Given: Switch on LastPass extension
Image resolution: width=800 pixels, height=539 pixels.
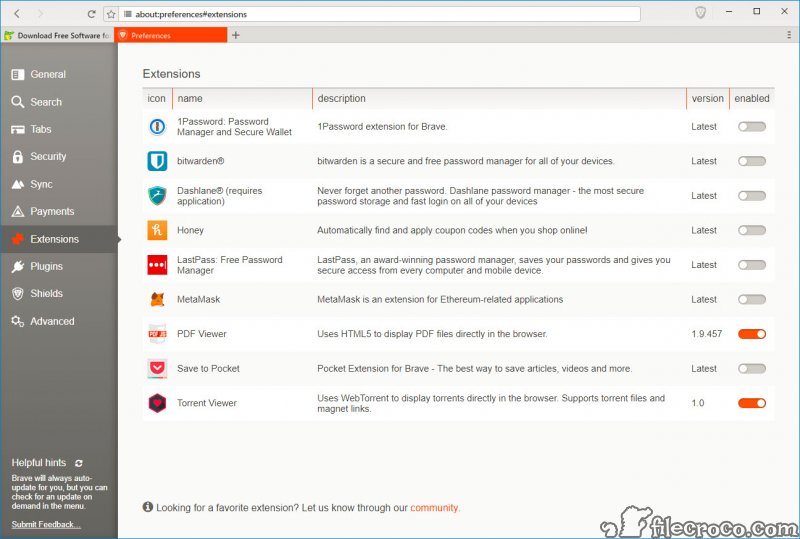Looking at the screenshot, I should 752,265.
